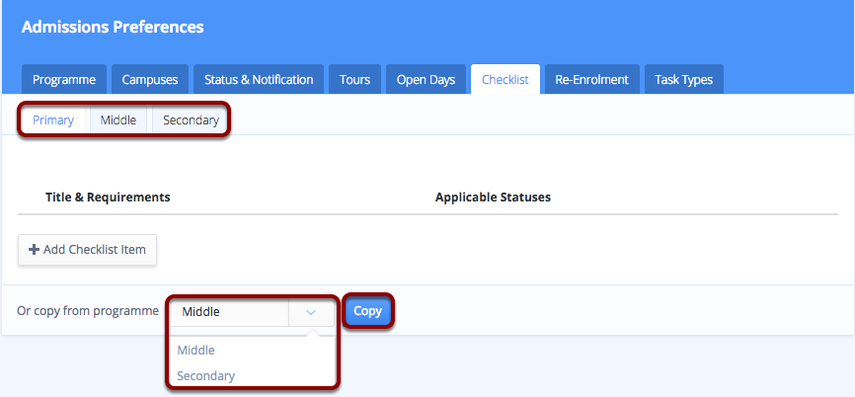This screenshot has width=855, height=397.
Task: Click the Title & Requirements column header
Action: pyautogui.click(x=108, y=197)
